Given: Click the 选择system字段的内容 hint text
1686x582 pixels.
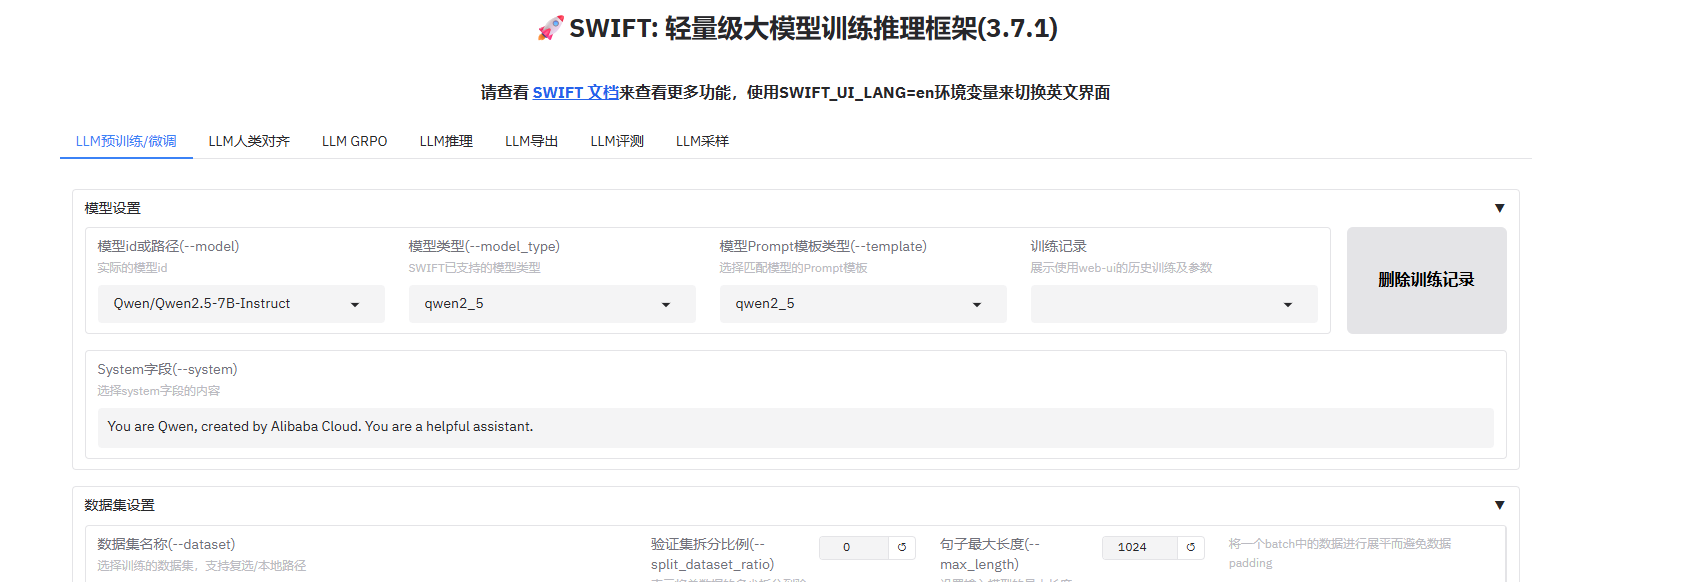Looking at the screenshot, I should [x=158, y=391].
